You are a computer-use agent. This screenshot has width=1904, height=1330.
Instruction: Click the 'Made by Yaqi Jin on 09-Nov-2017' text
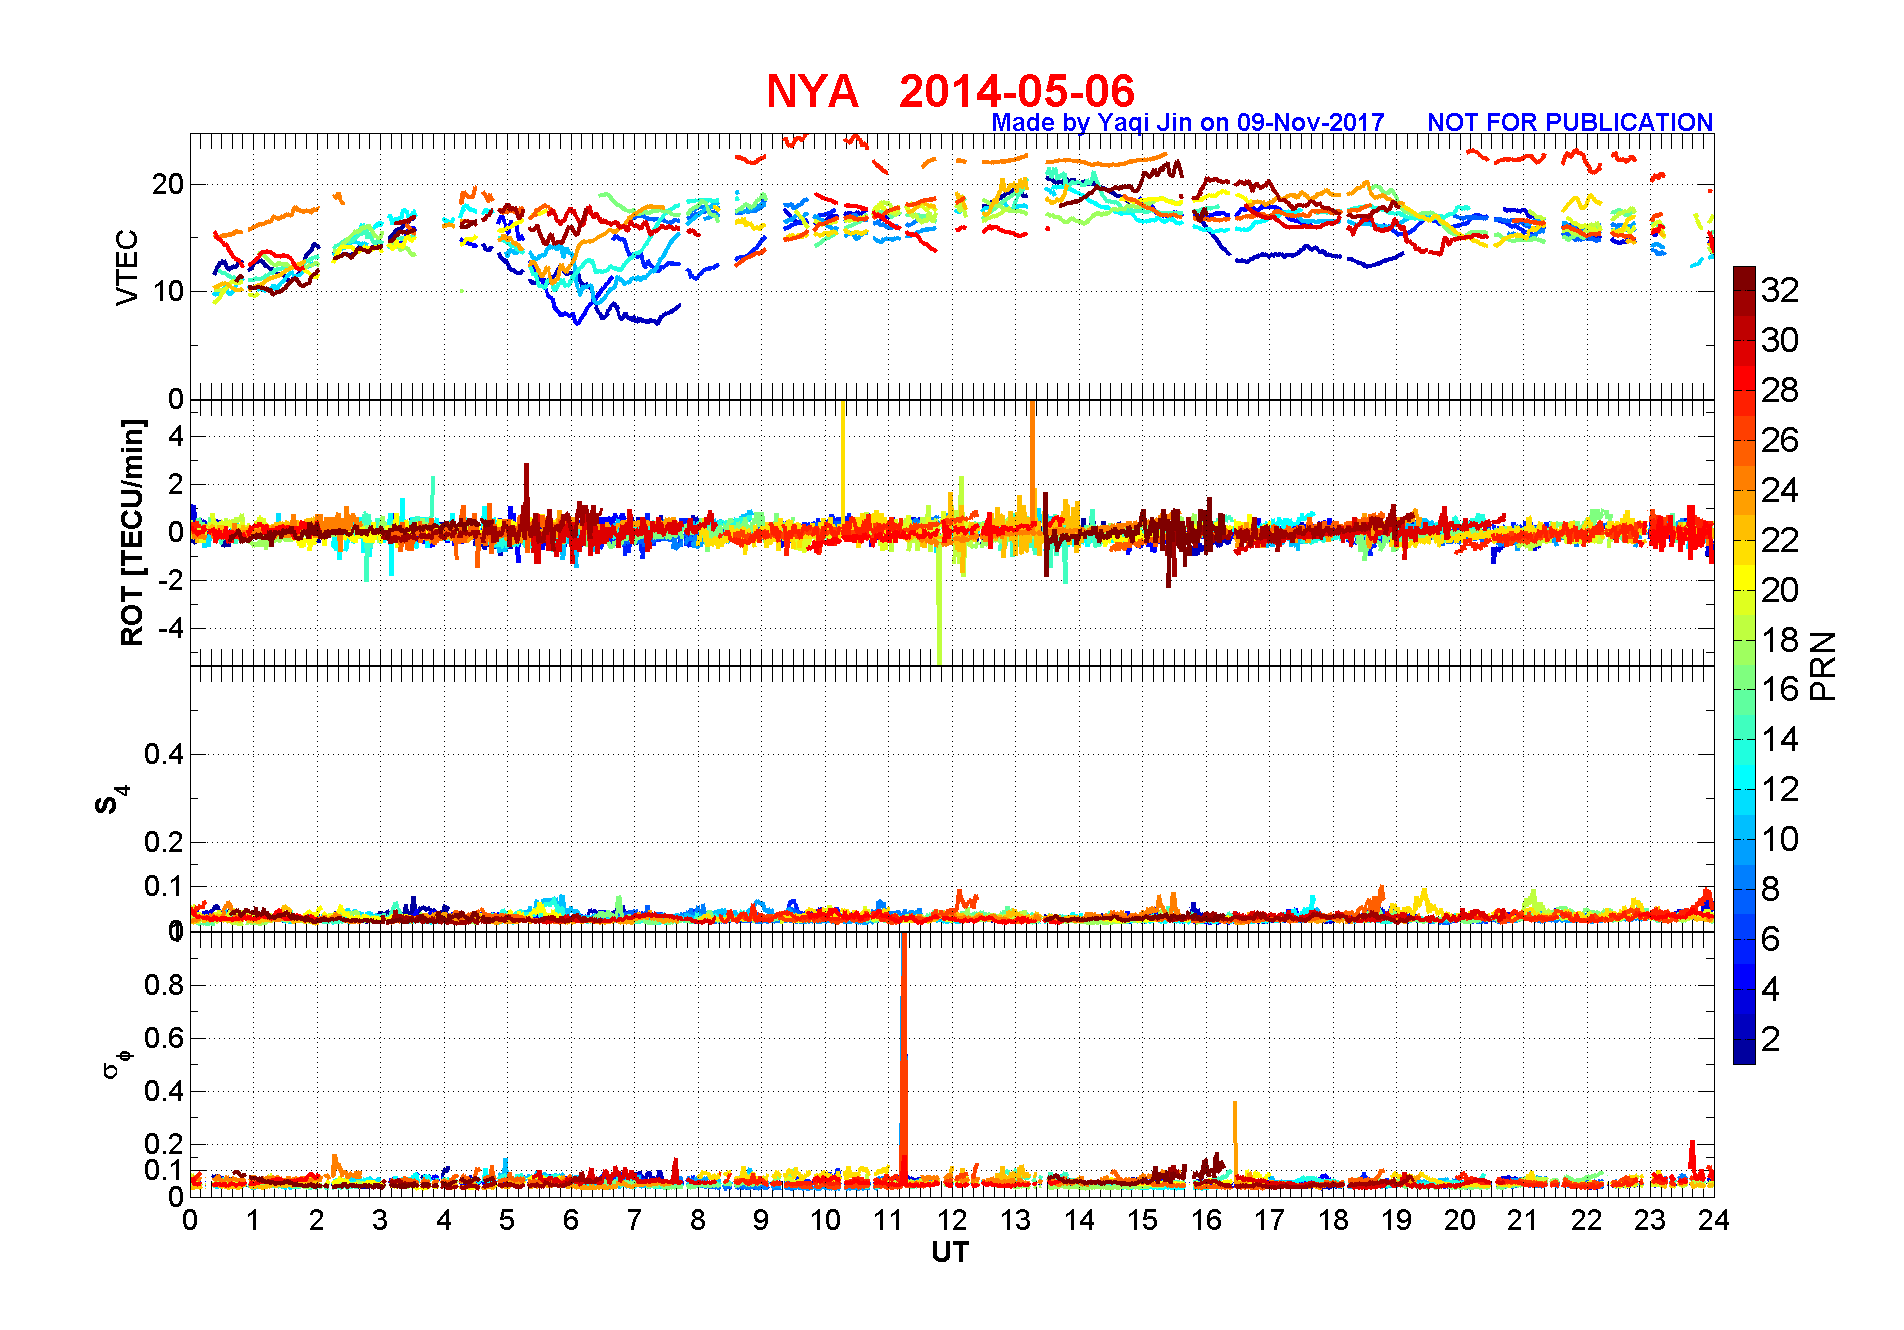[x=1188, y=122]
